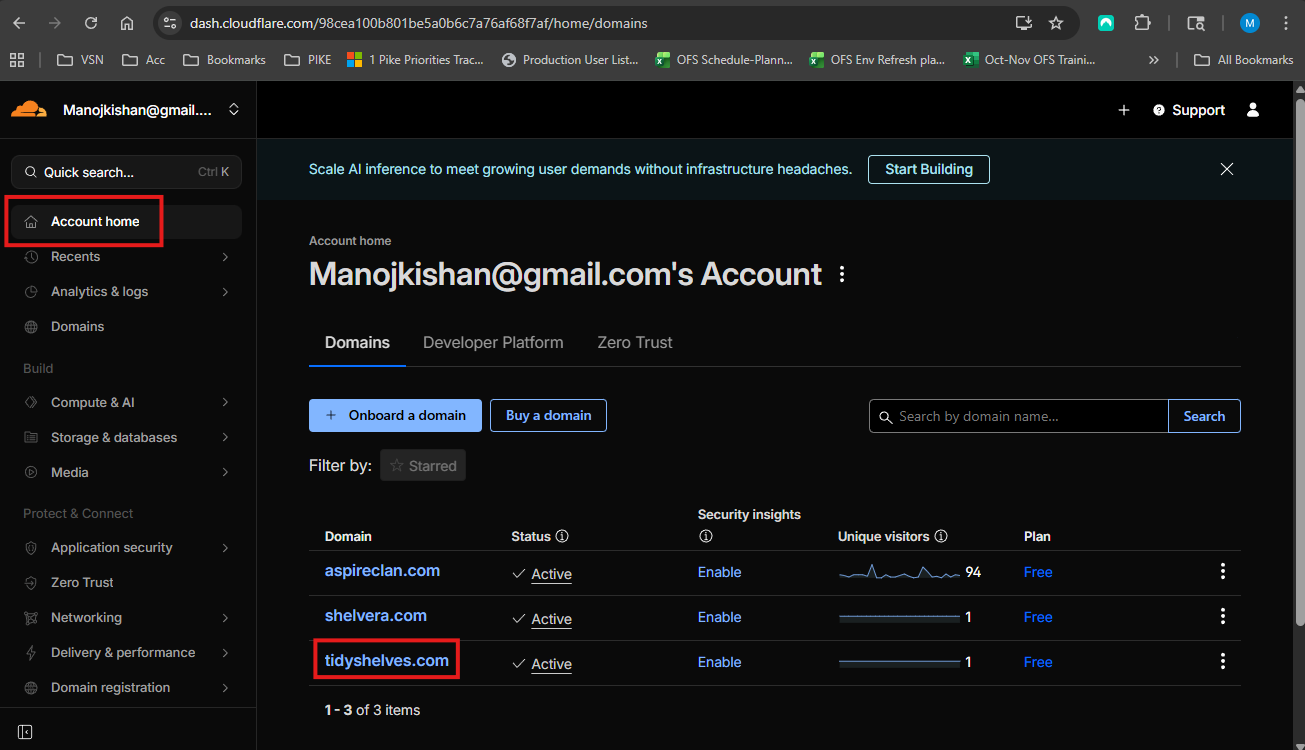This screenshot has width=1305, height=750.
Task: Click Security insights info icon
Action: [705, 537]
